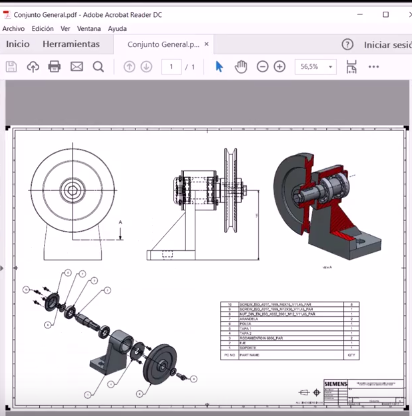
Task: Click the fit page scrolling icon
Action: tap(352, 67)
